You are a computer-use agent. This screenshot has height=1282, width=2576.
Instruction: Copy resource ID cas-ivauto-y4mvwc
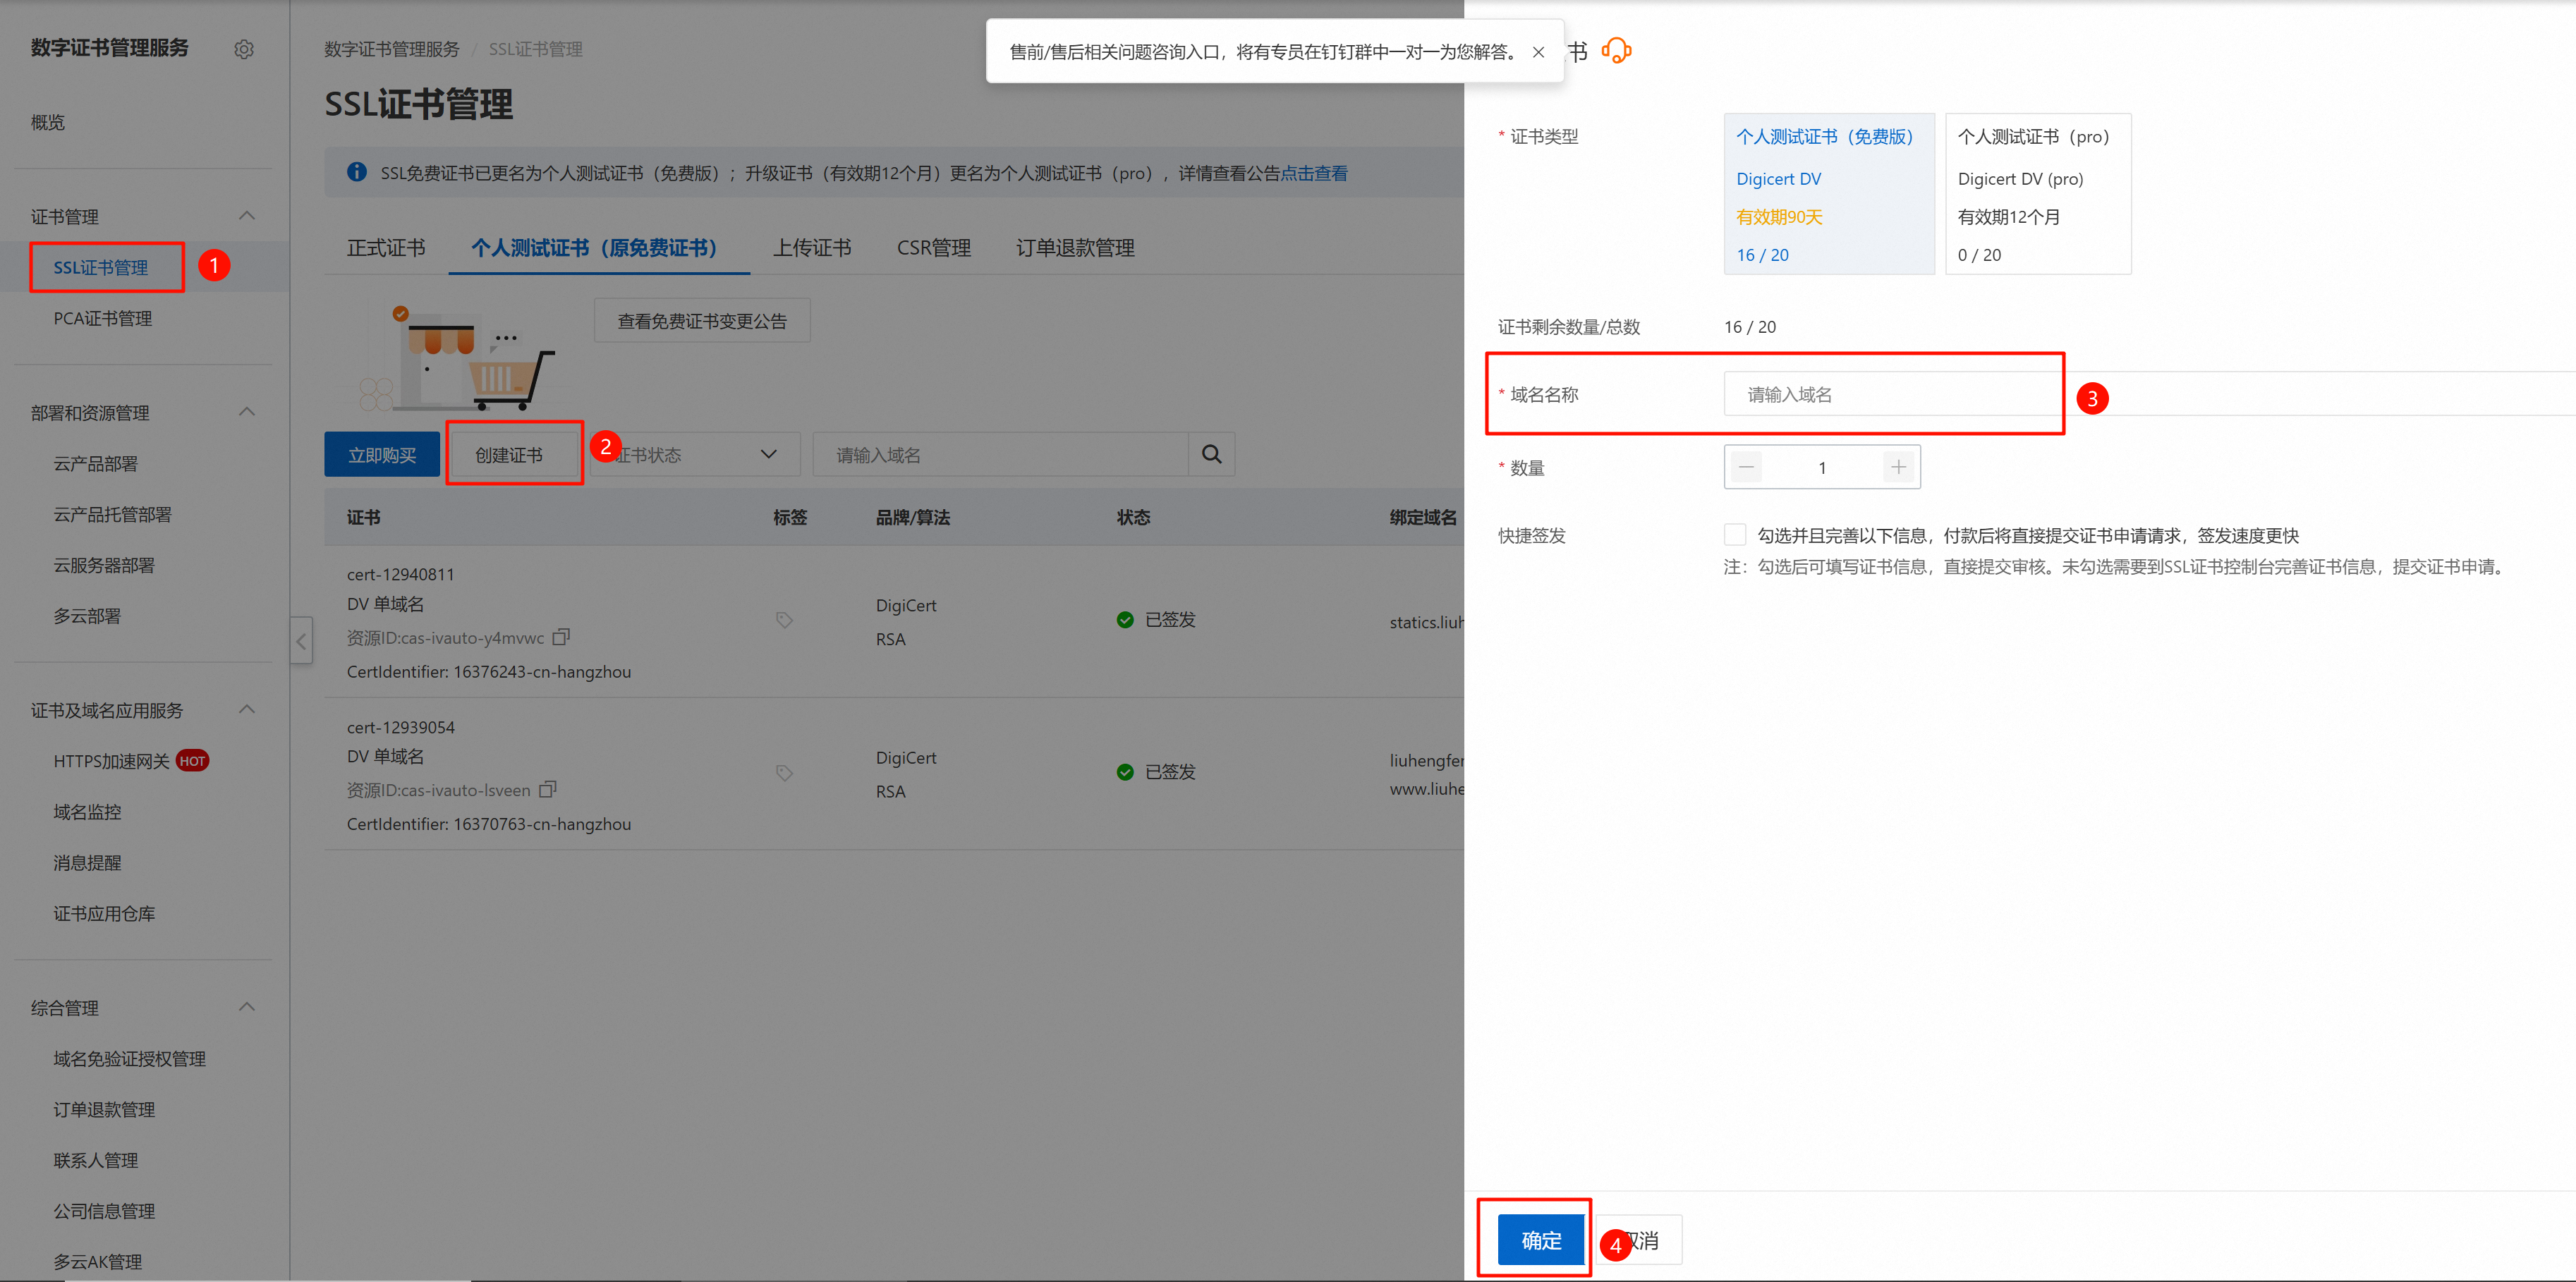click(x=561, y=637)
